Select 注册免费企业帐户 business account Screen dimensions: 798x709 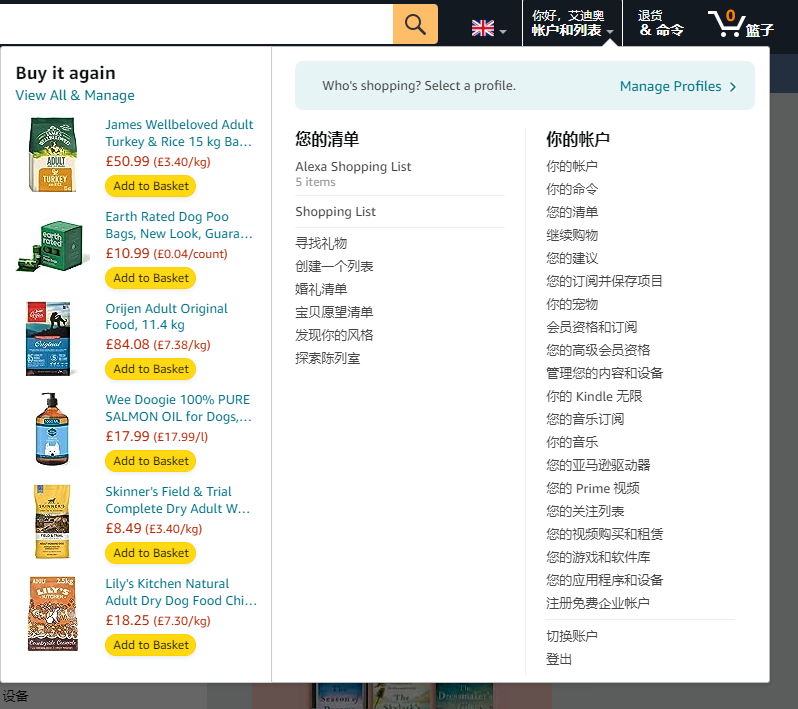click(598, 603)
